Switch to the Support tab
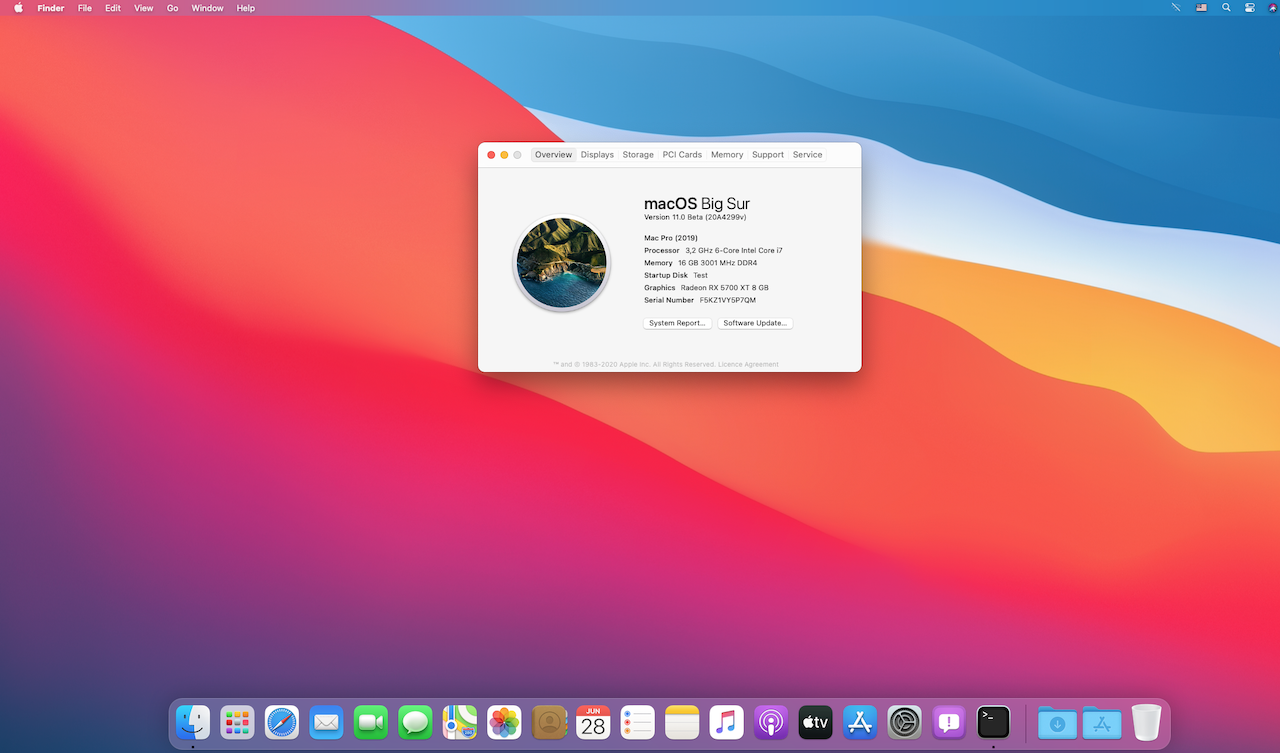The width and height of the screenshot is (1280, 753). [x=768, y=155]
